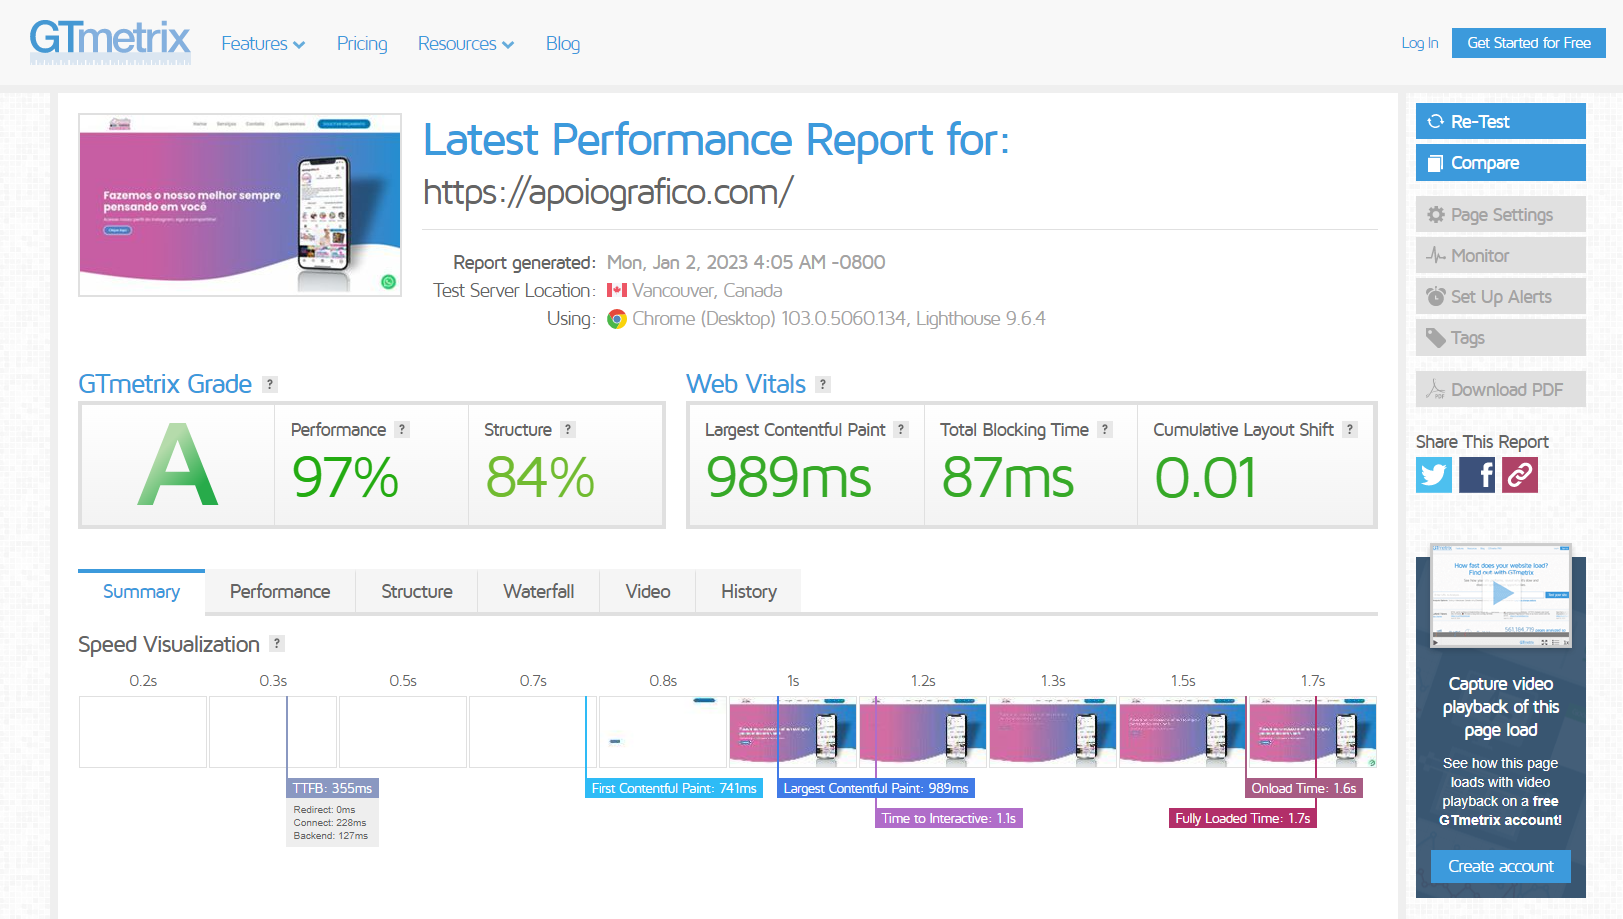The width and height of the screenshot is (1623, 919).
Task: Switch to the Summary tab
Action: pyautogui.click(x=141, y=591)
